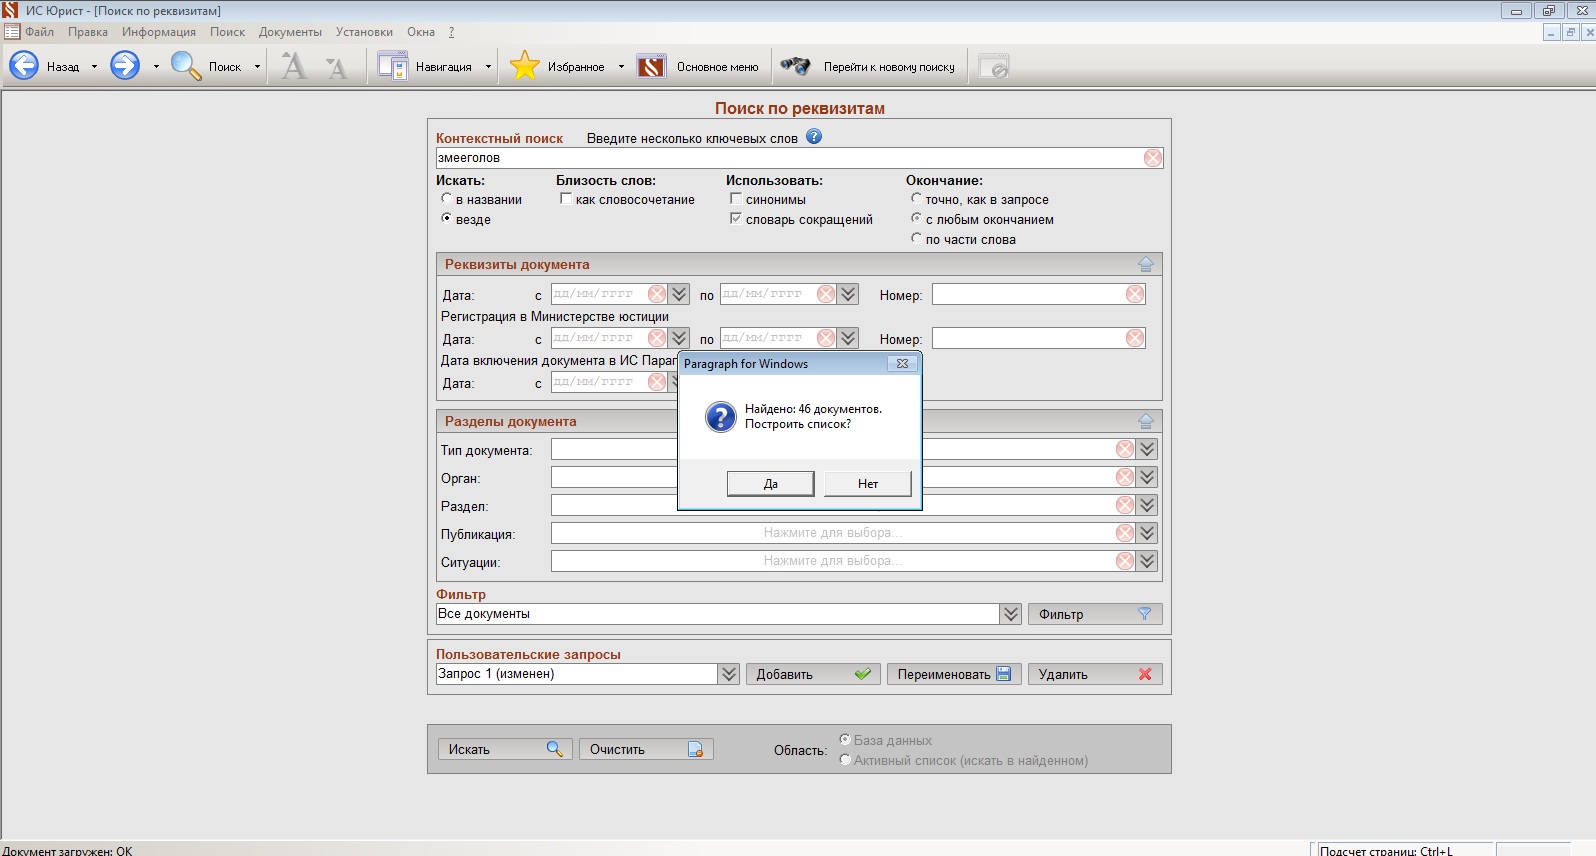Expand the Ситуации dropdown
The image size is (1596, 856).
click(x=1148, y=562)
